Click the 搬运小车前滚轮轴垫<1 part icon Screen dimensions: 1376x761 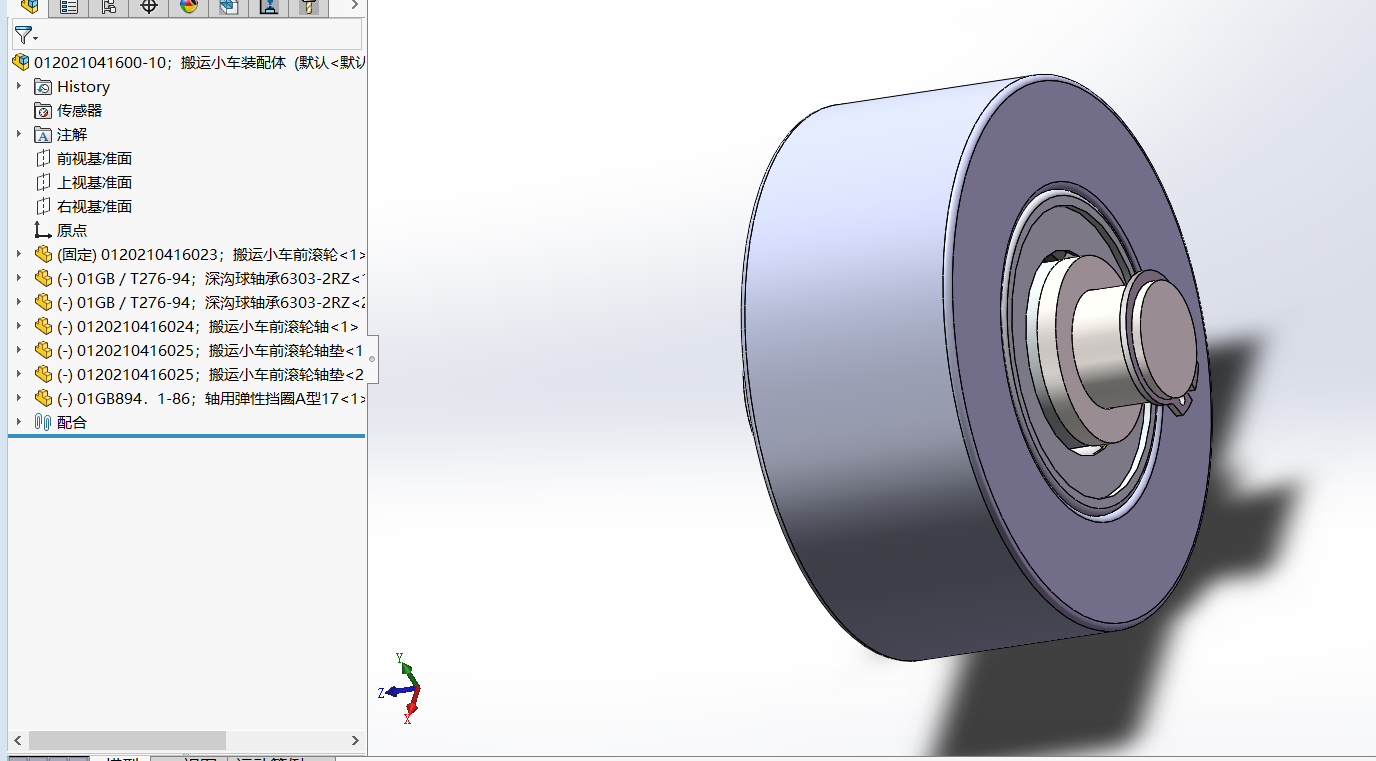[x=43, y=351]
